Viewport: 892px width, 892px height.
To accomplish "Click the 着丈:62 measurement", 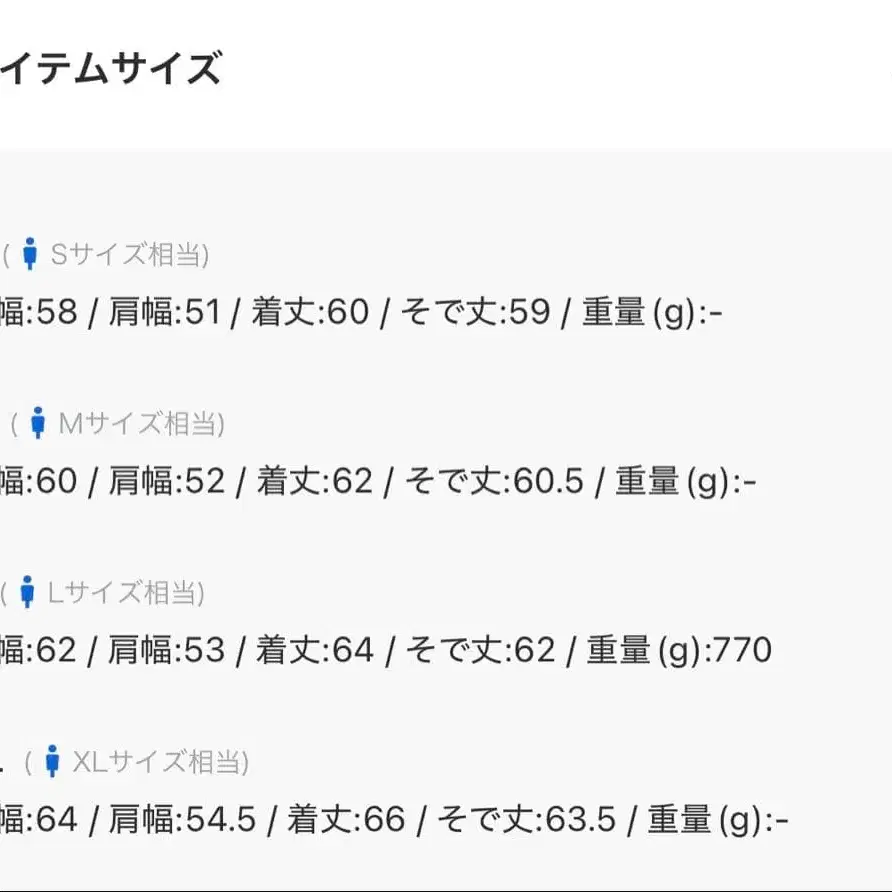I will pos(315,482).
